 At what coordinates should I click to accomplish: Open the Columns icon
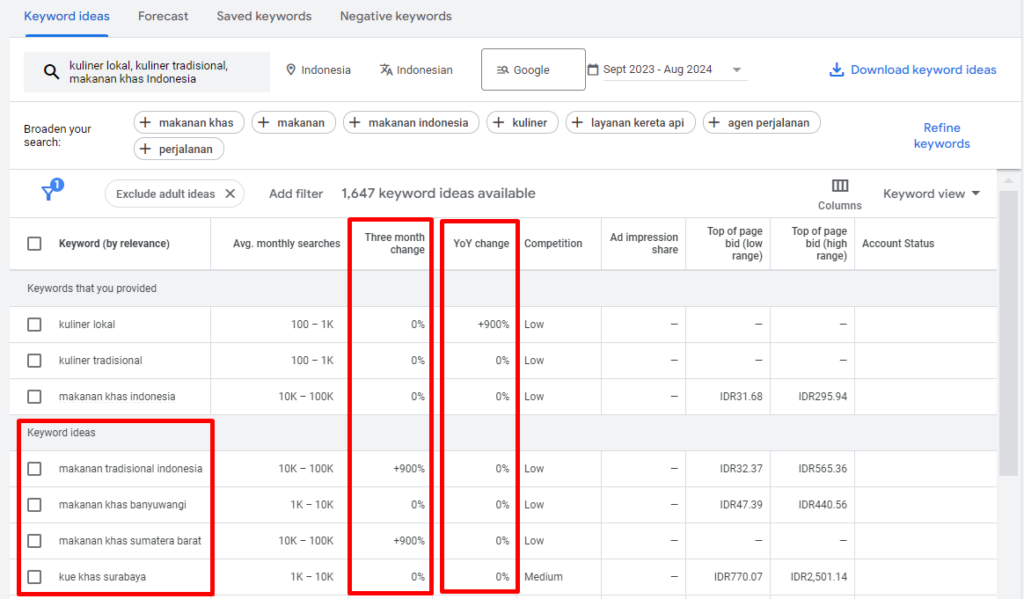coord(840,186)
